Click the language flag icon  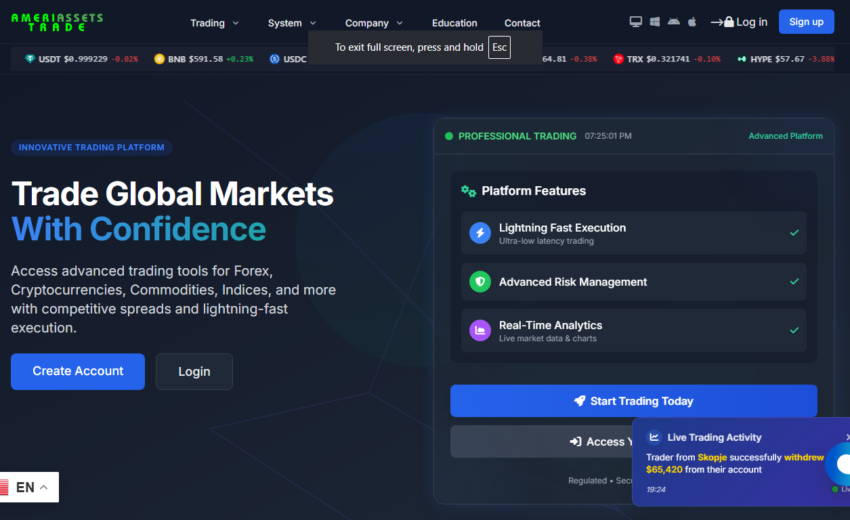[4, 487]
